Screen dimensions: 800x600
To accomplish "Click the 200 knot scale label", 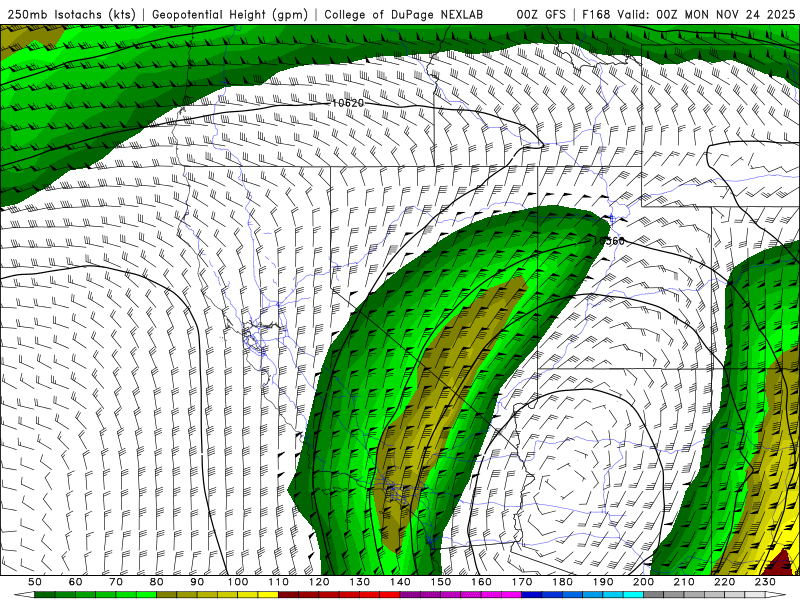I will pyautogui.click(x=644, y=582).
